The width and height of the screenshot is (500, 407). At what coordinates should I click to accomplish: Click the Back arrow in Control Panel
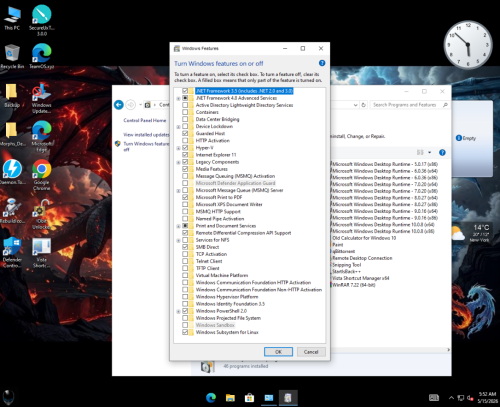pyautogui.click(x=119, y=105)
